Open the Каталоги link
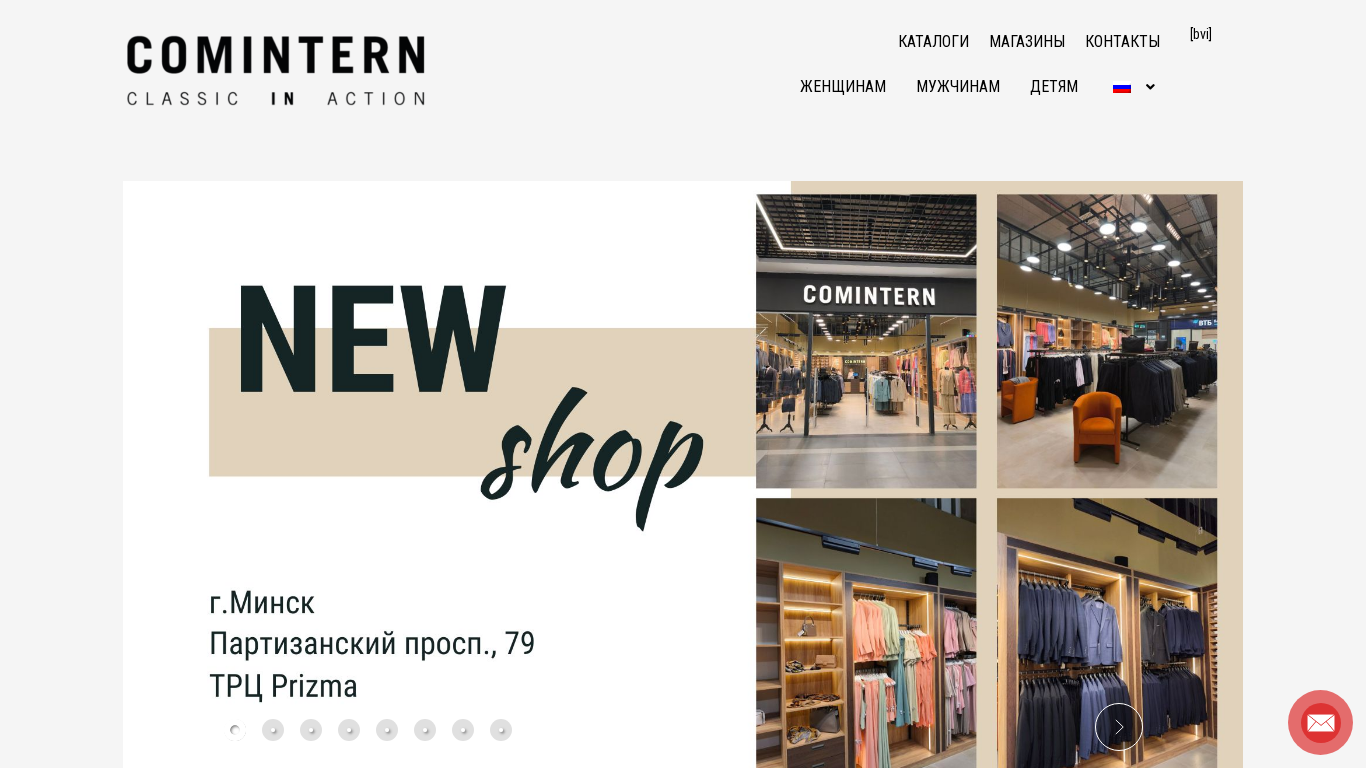The image size is (1366, 768). [x=934, y=42]
